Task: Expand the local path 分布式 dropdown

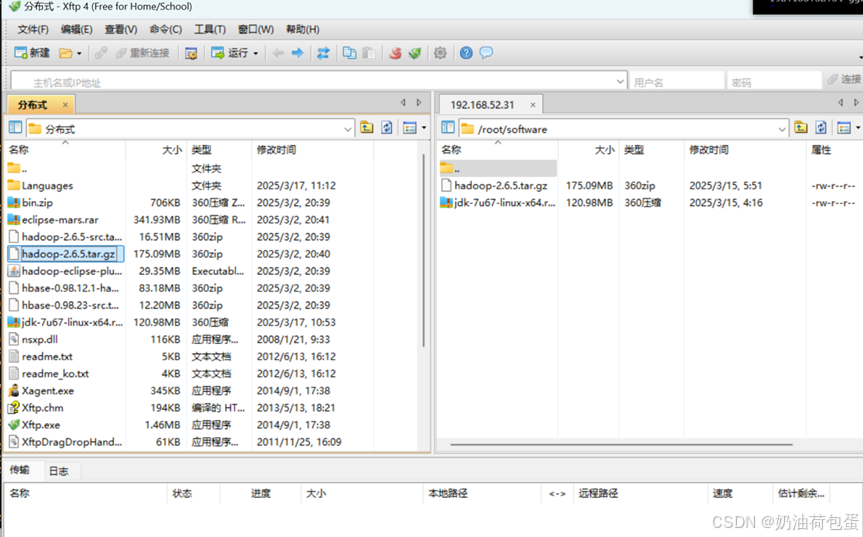Action: click(348, 129)
